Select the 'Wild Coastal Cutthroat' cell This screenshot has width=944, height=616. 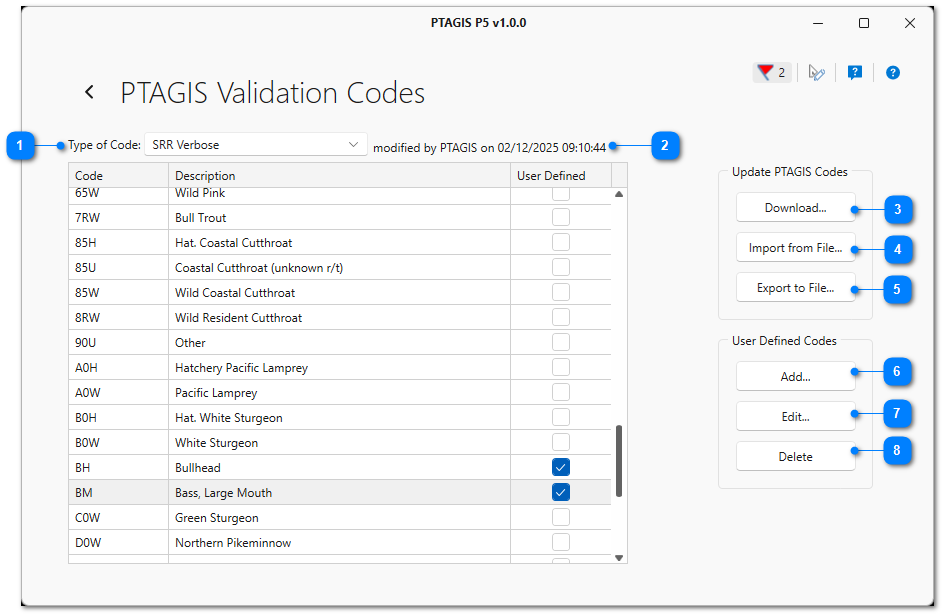[x=340, y=293]
